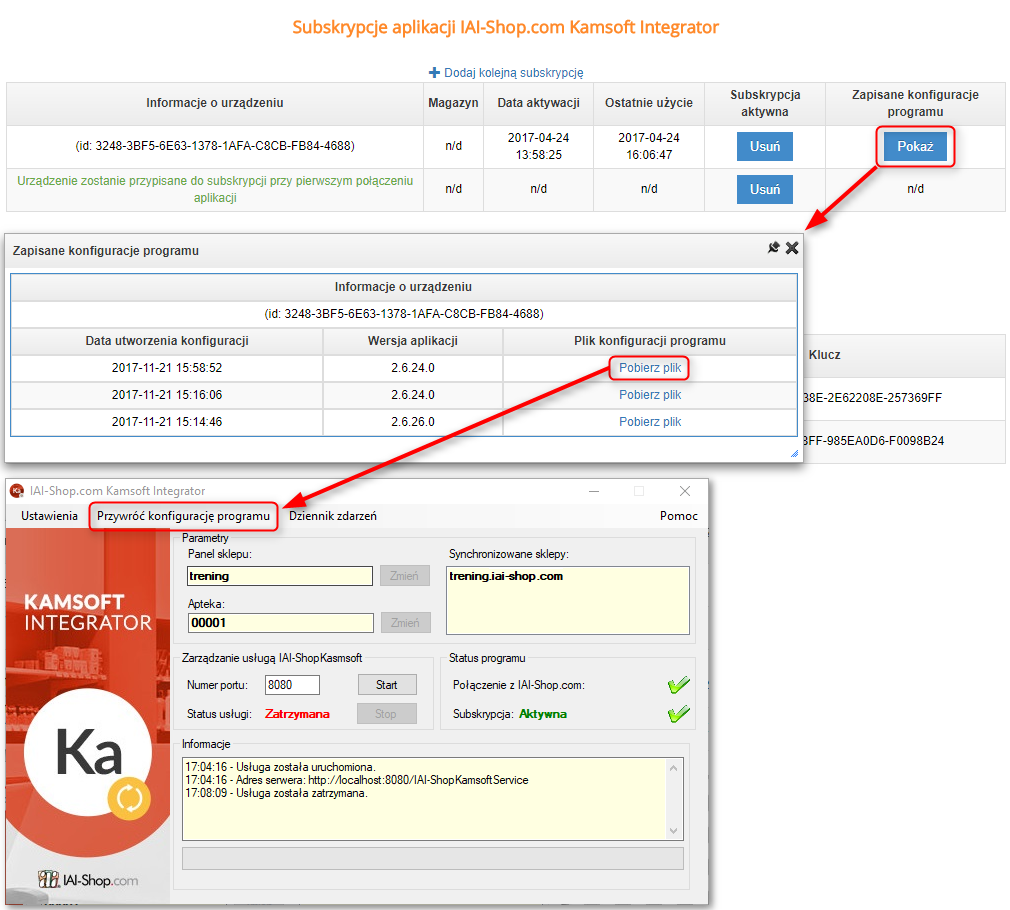Viewport: 1010px width, 910px height.
Task: Click the Klucz column header
Action: pos(824,355)
